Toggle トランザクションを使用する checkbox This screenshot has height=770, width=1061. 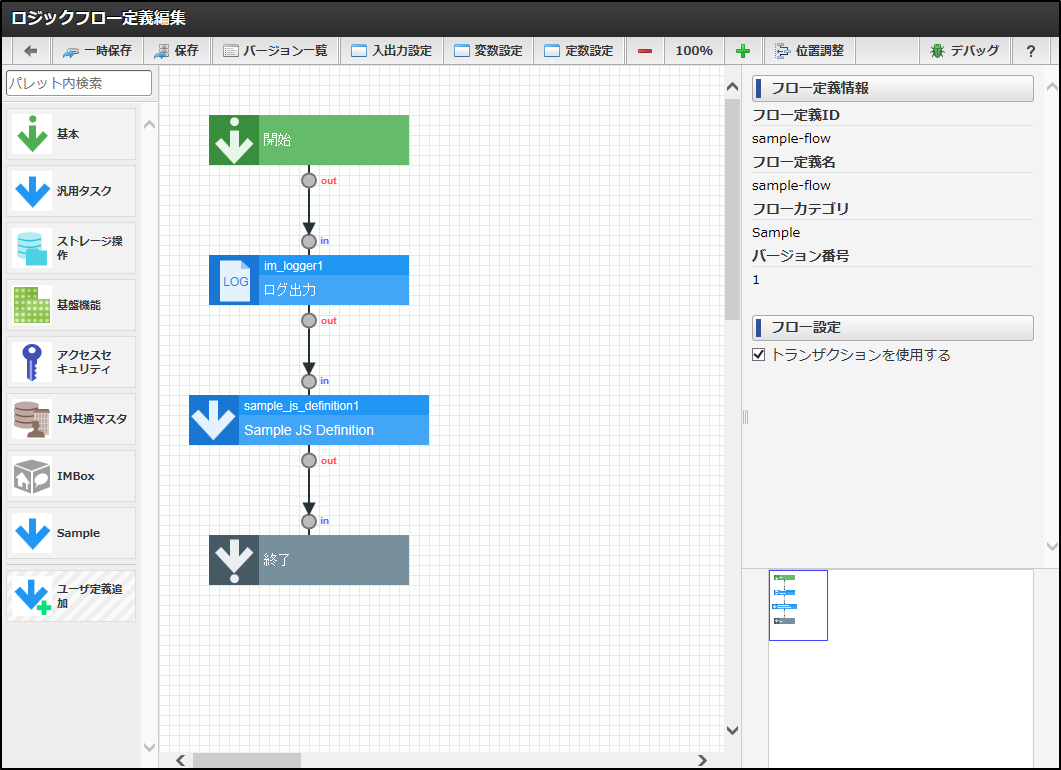click(x=759, y=355)
